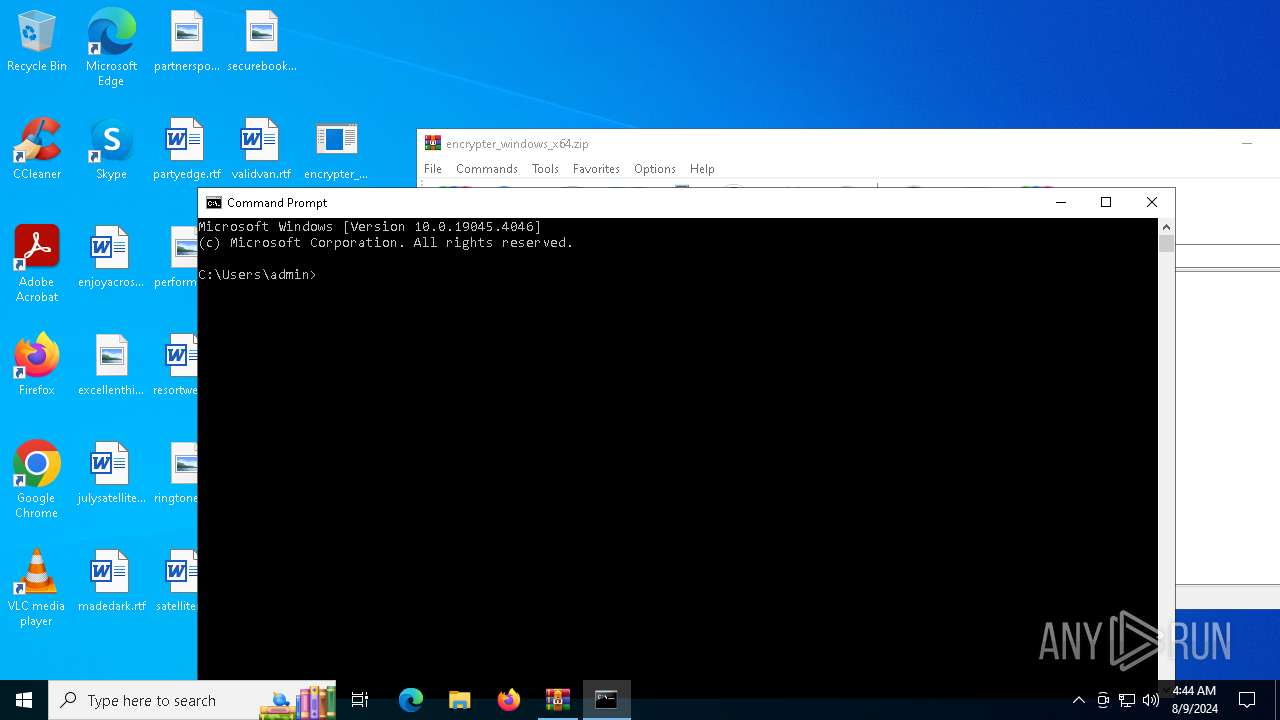Select the partnerspo... image file on desktop
The image size is (1280, 720).
[x=186, y=41]
